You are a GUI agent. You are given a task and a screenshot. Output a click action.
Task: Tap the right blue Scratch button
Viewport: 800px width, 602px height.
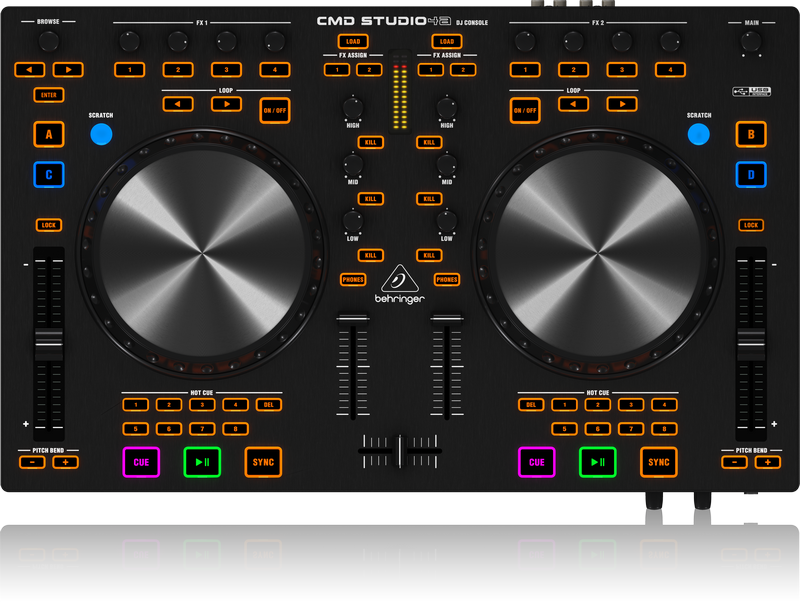699,135
